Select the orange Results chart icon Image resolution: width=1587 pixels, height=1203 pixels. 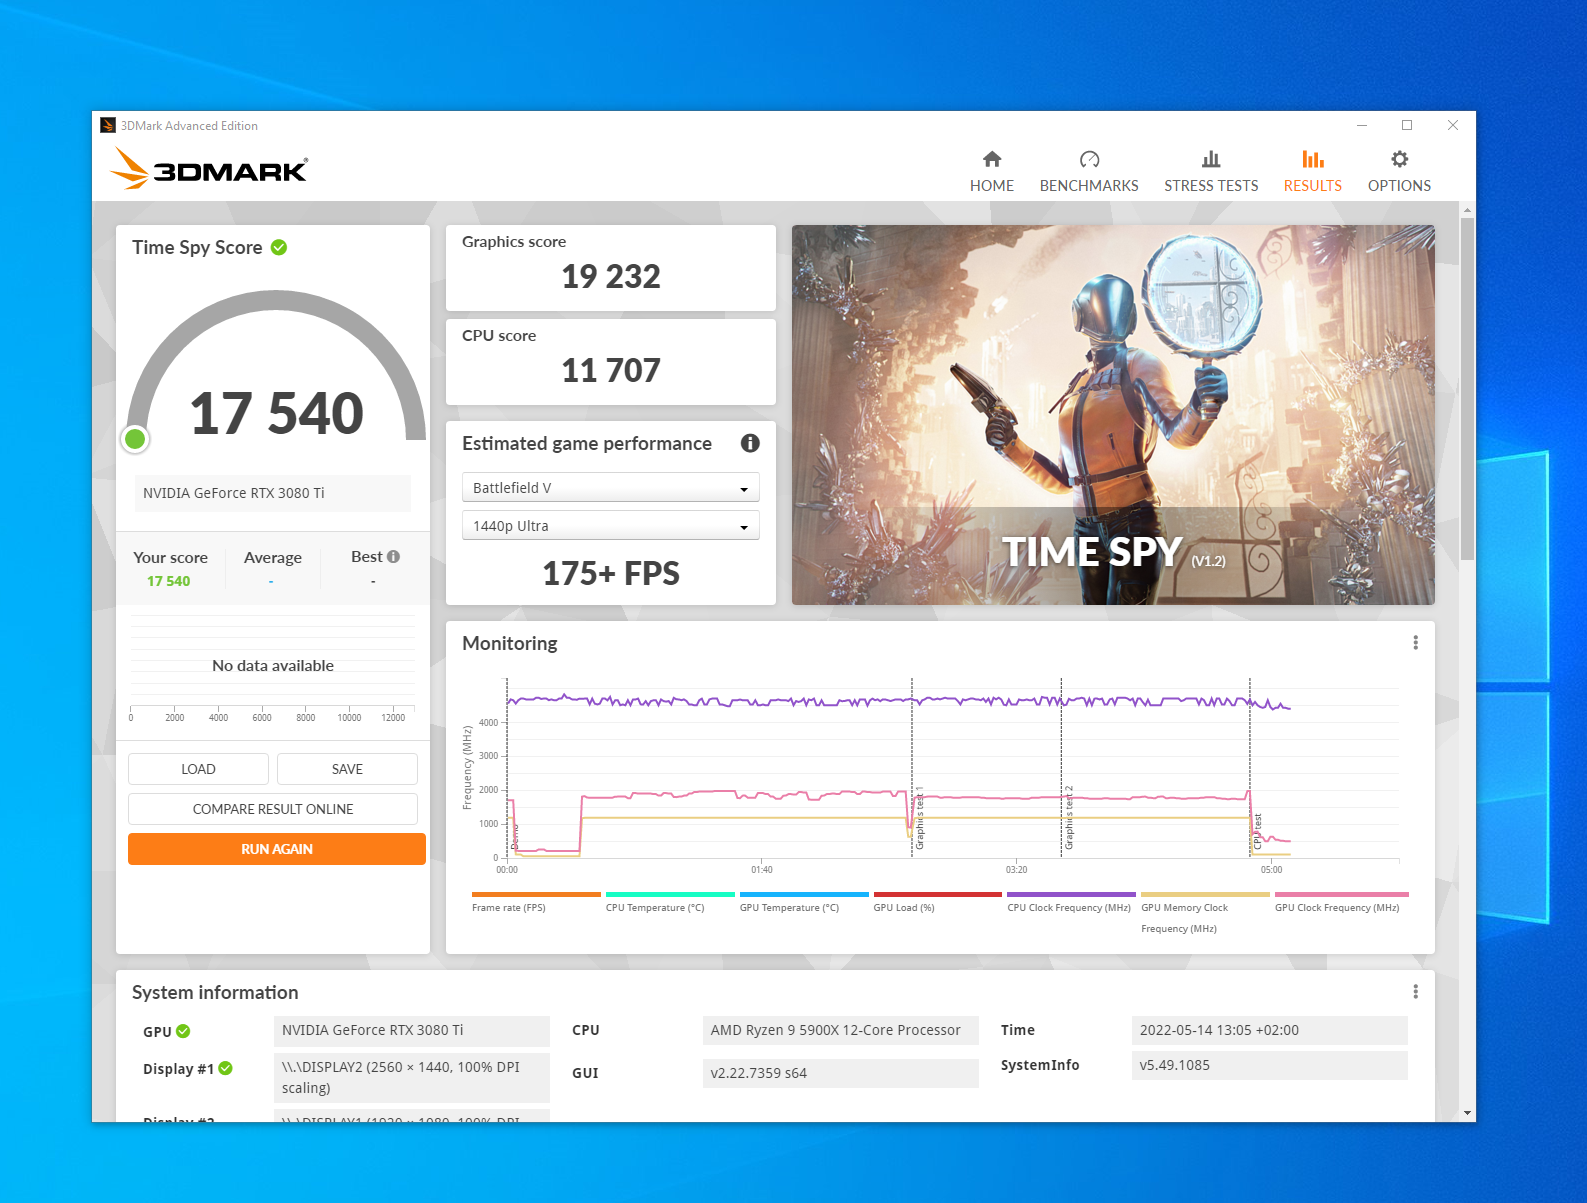(1312, 159)
